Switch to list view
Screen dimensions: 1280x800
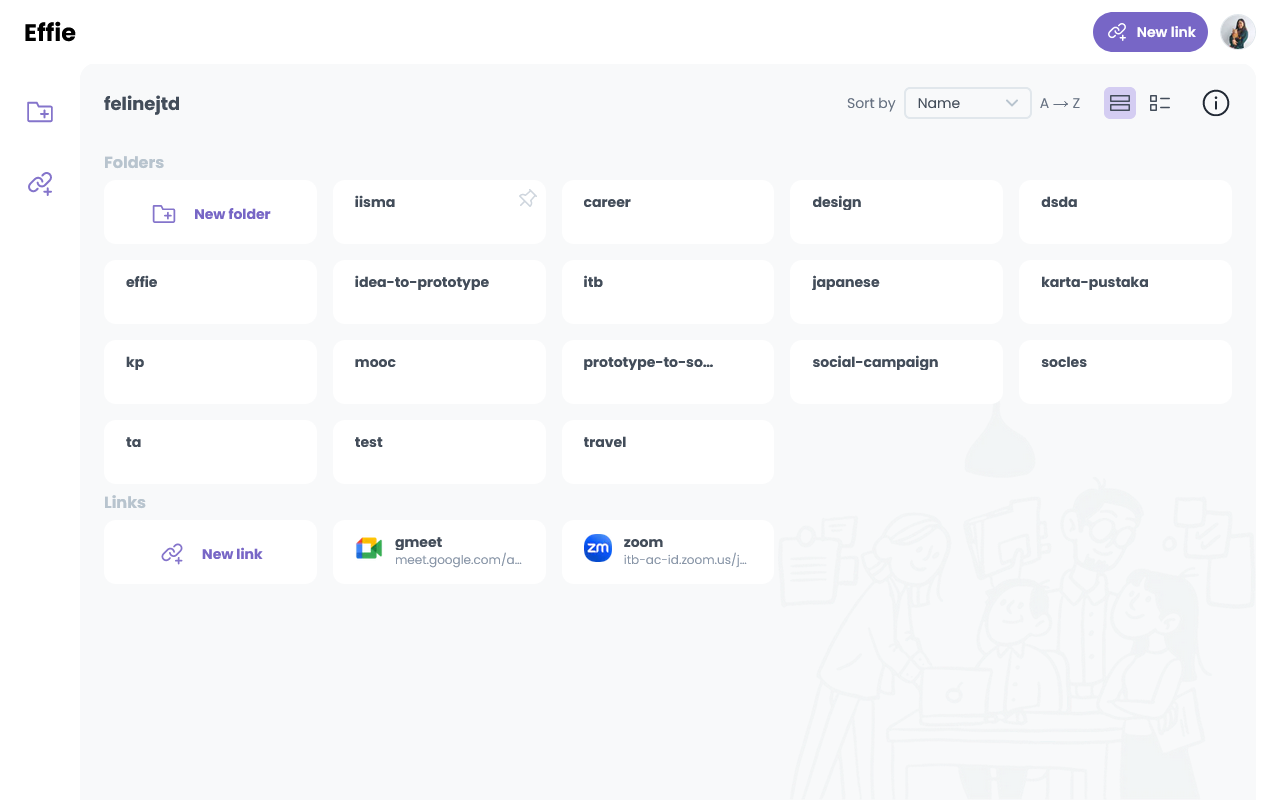(1160, 103)
